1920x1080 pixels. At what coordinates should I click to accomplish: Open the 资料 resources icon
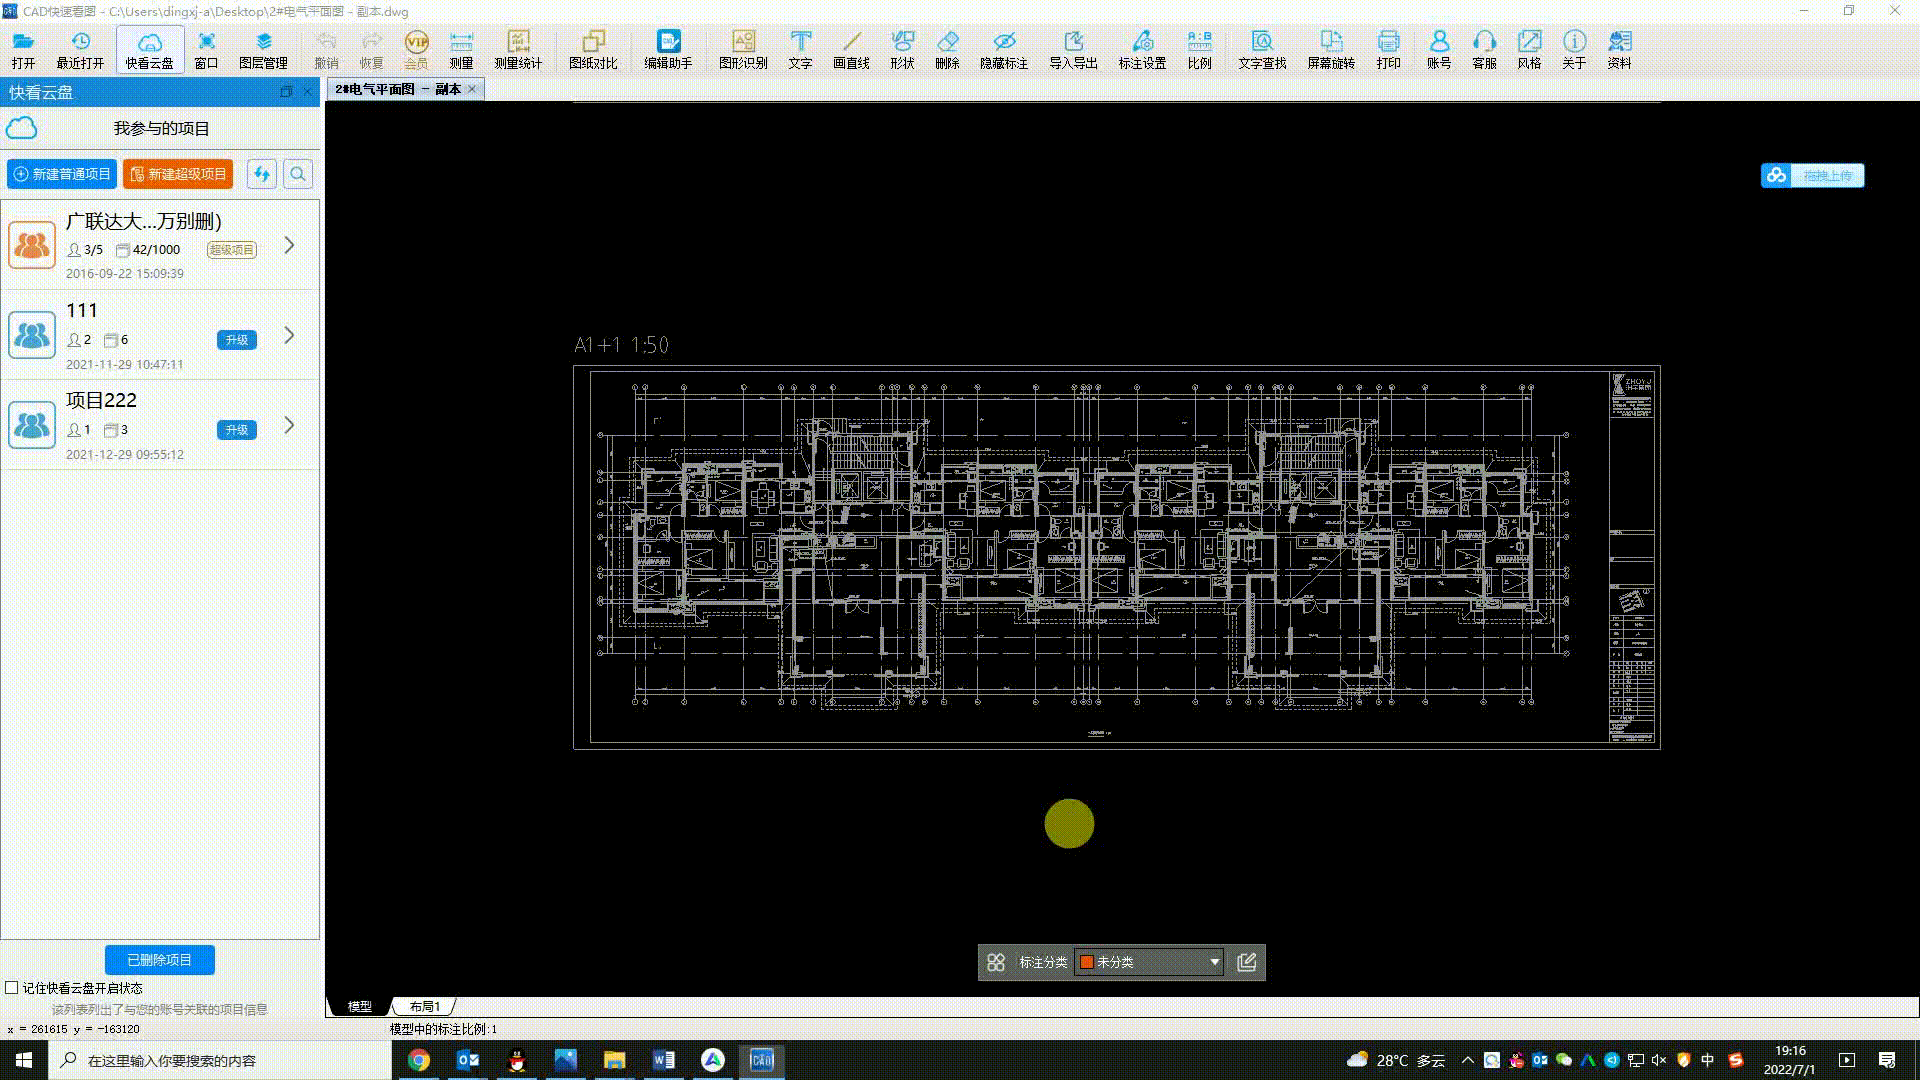tap(1619, 49)
